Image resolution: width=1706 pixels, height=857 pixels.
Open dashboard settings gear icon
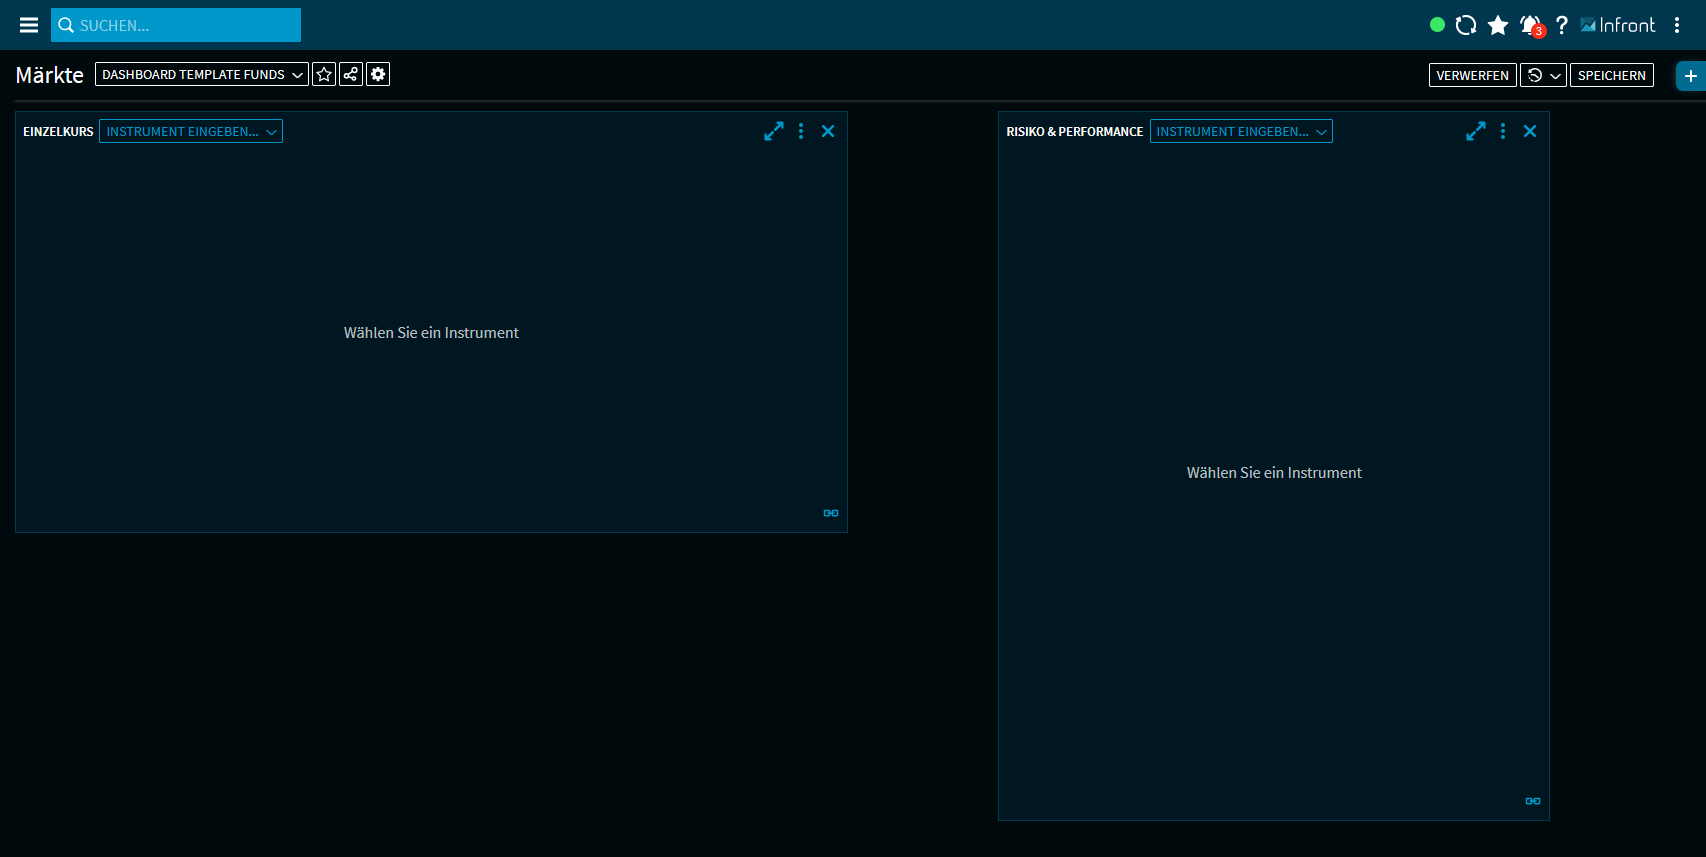pos(378,74)
